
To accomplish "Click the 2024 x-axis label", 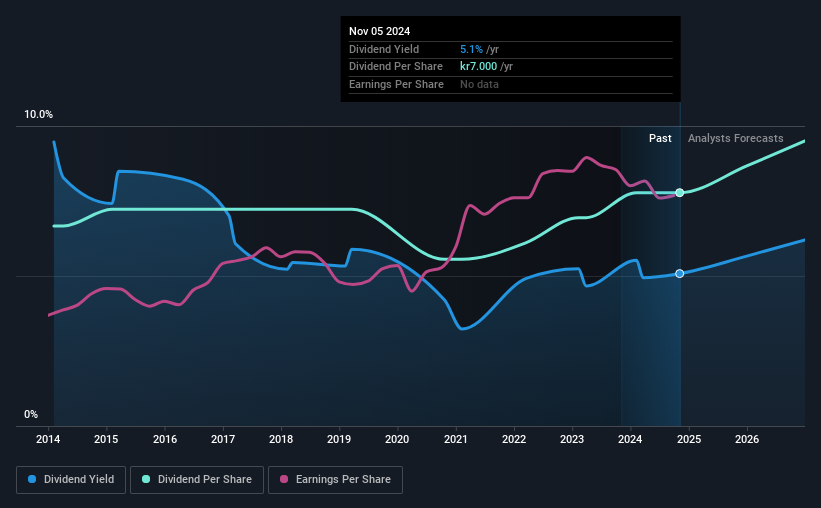I will [630, 439].
